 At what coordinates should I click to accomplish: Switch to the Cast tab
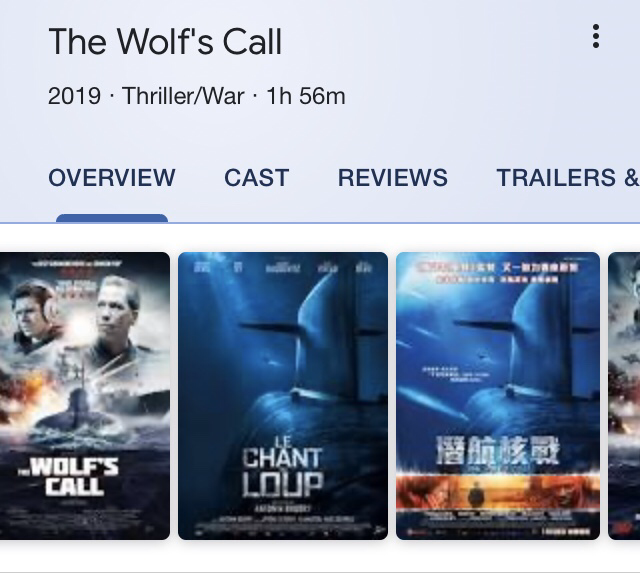pyautogui.click(x=257, y=178)
